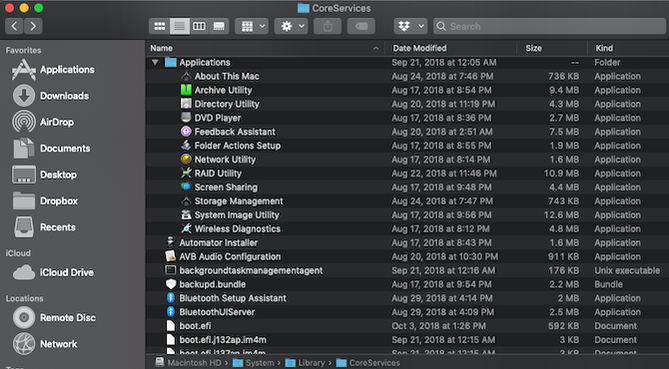Open the Dropbox folder in the sidebar
This screenshot has height=369, width=669.
(45, 201)
